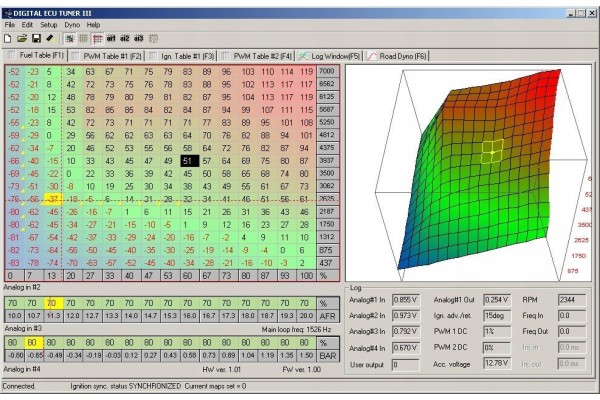Click the Connected. status bar text
600x400 pixels.
(19, 386)
